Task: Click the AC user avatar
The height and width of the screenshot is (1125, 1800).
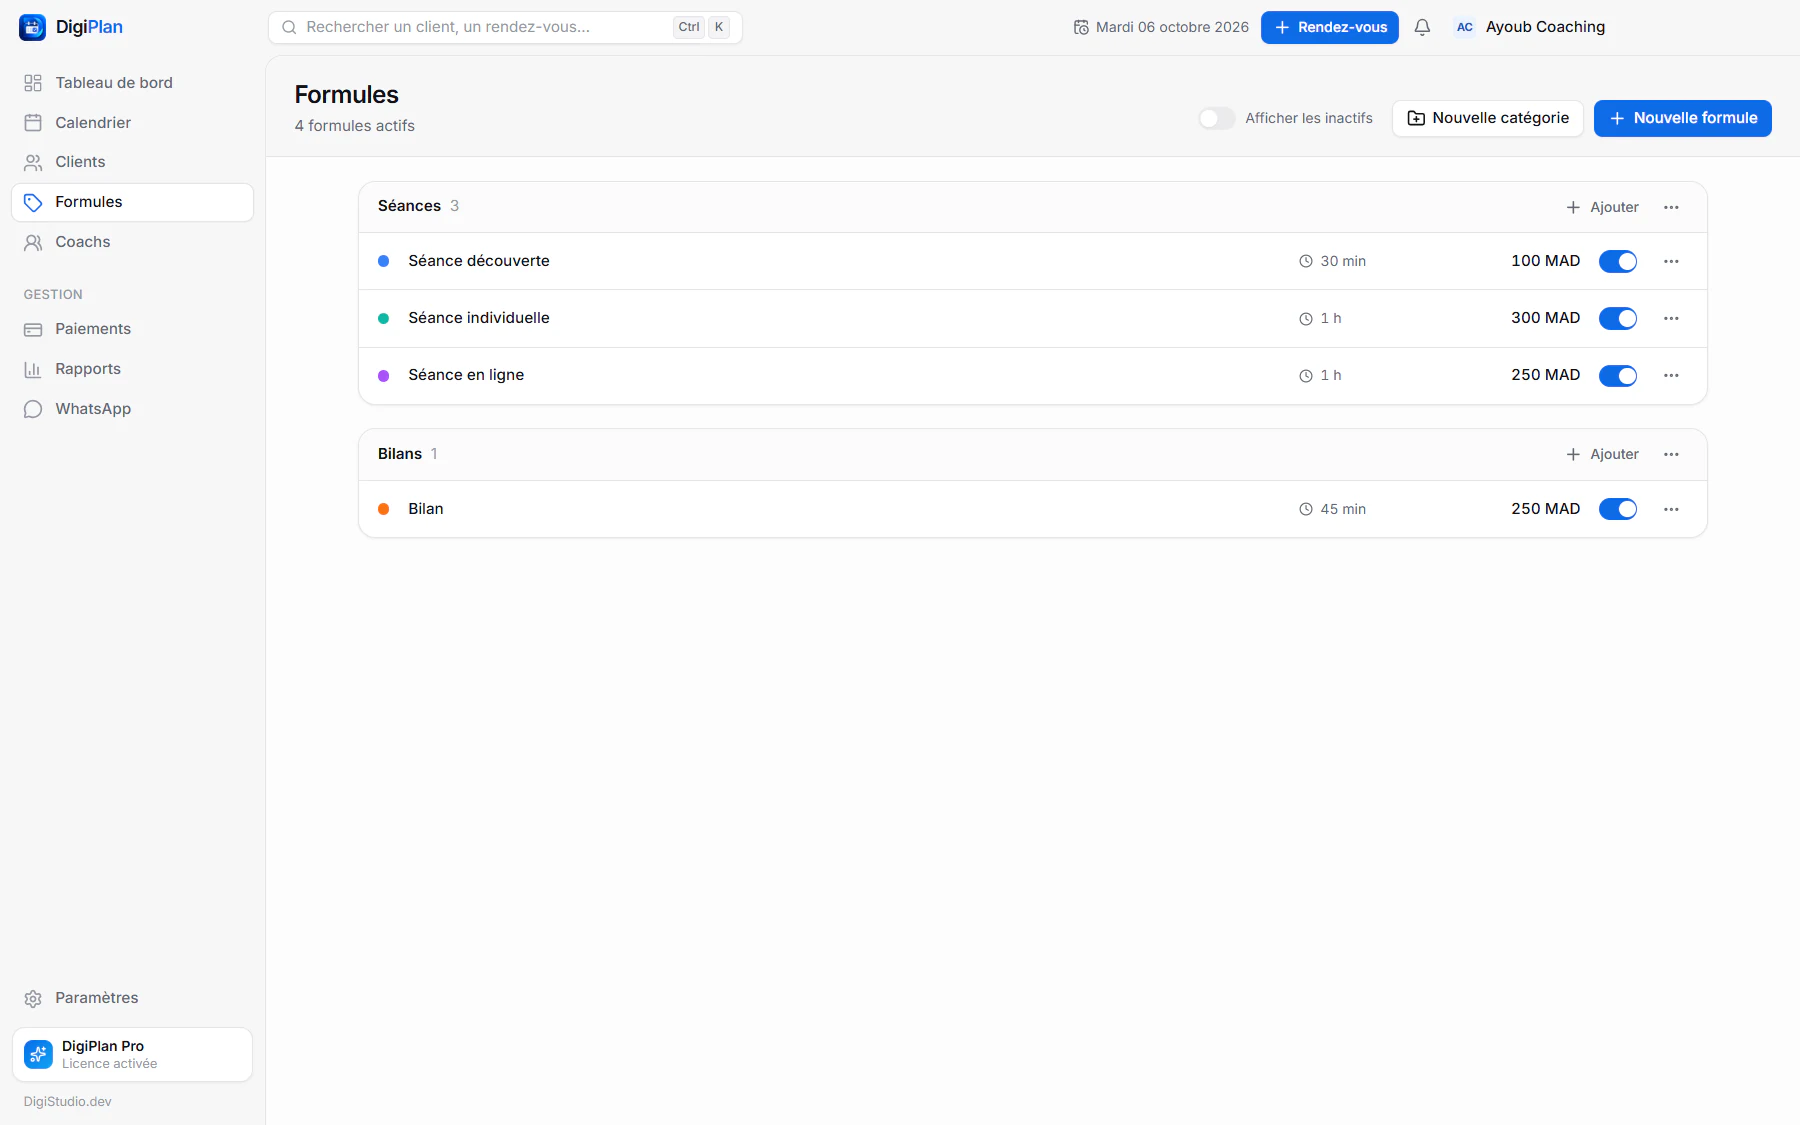Action: 1465,27
